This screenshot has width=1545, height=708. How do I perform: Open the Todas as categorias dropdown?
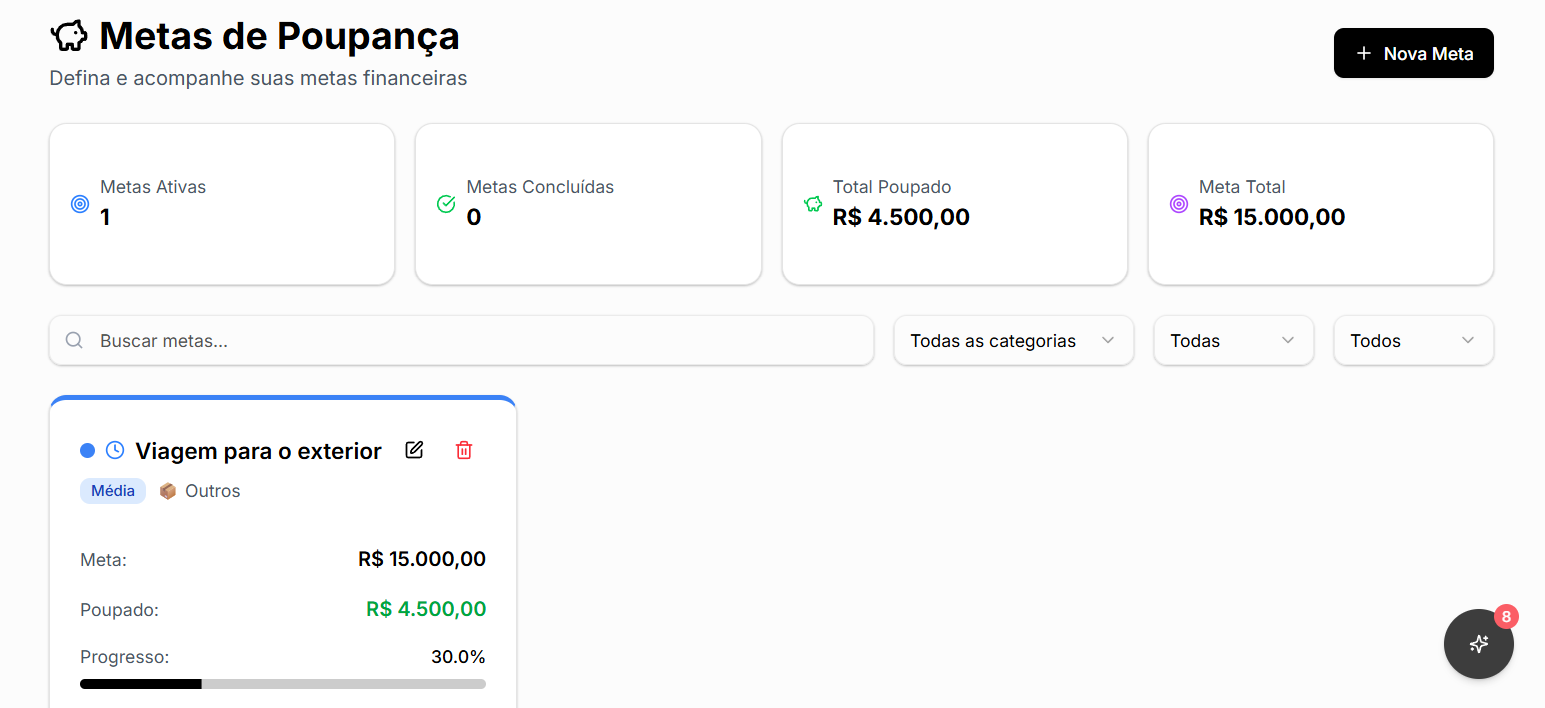pyautogui.click(x=1012, y=340)
